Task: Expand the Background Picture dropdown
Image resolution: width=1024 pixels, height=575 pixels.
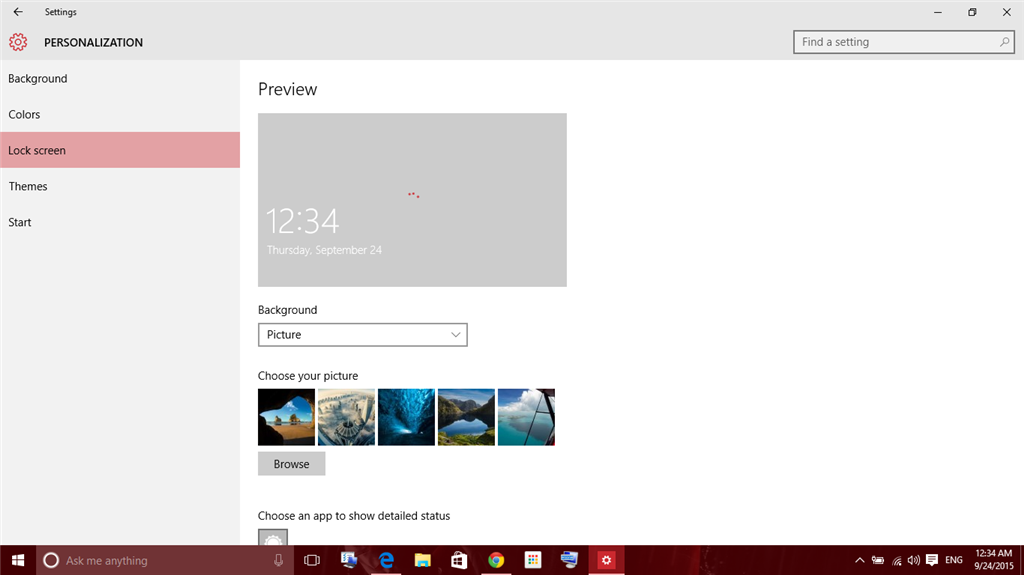Action: (362, 335)
